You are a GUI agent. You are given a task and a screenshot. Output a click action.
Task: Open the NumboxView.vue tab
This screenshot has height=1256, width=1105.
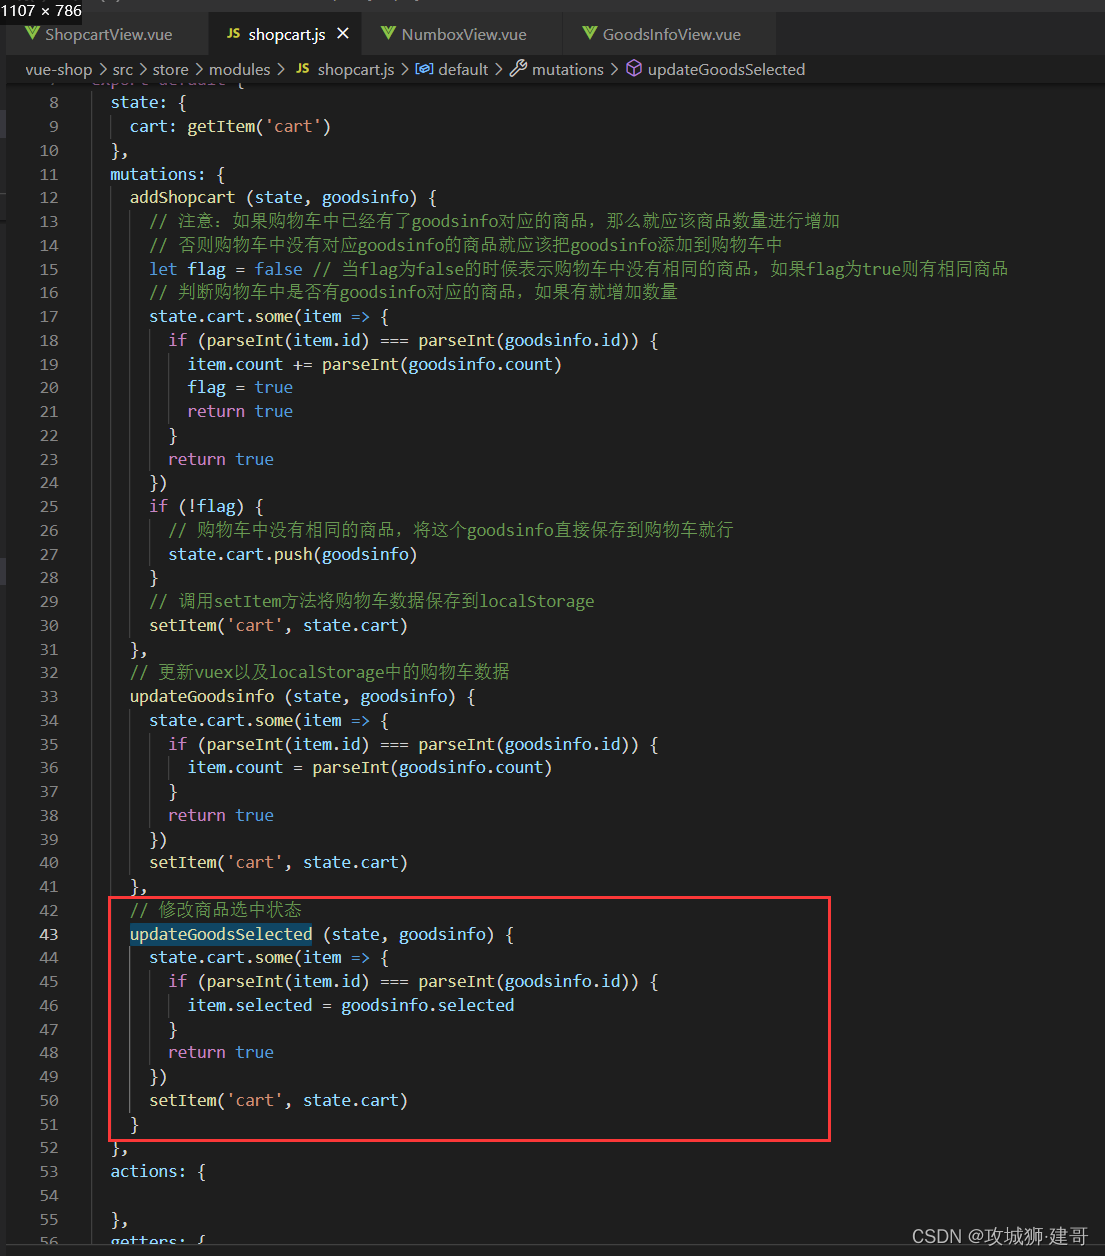(x=463, y=34)
